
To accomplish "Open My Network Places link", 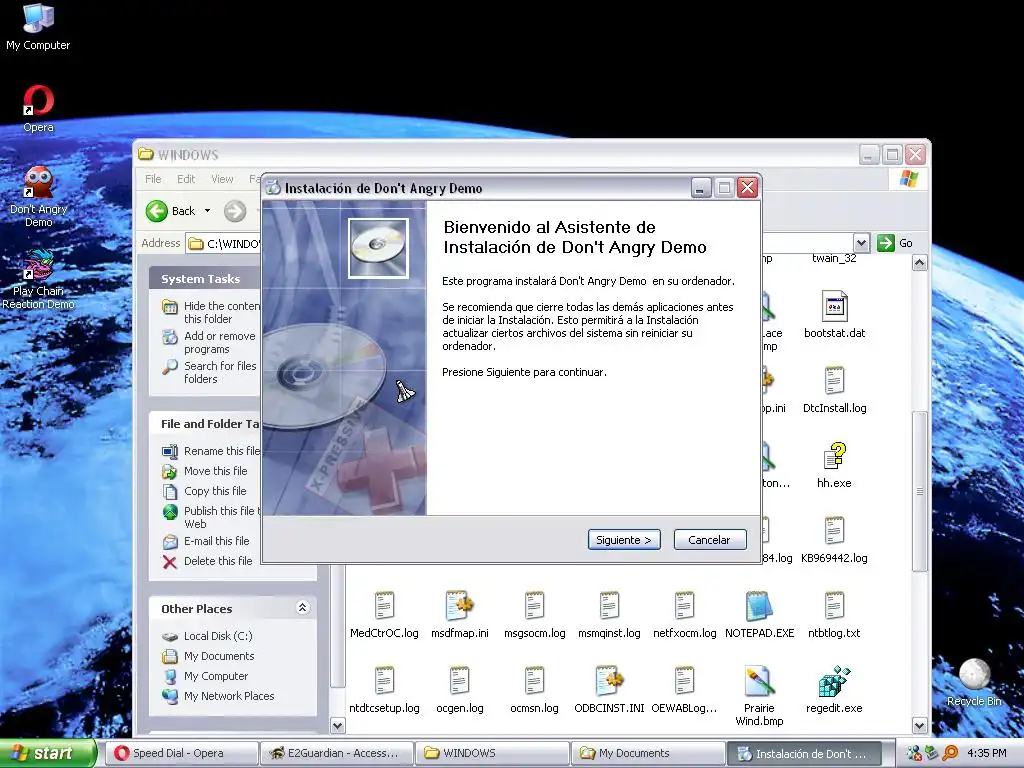I will pyautogui.click(x=219, y=696).
